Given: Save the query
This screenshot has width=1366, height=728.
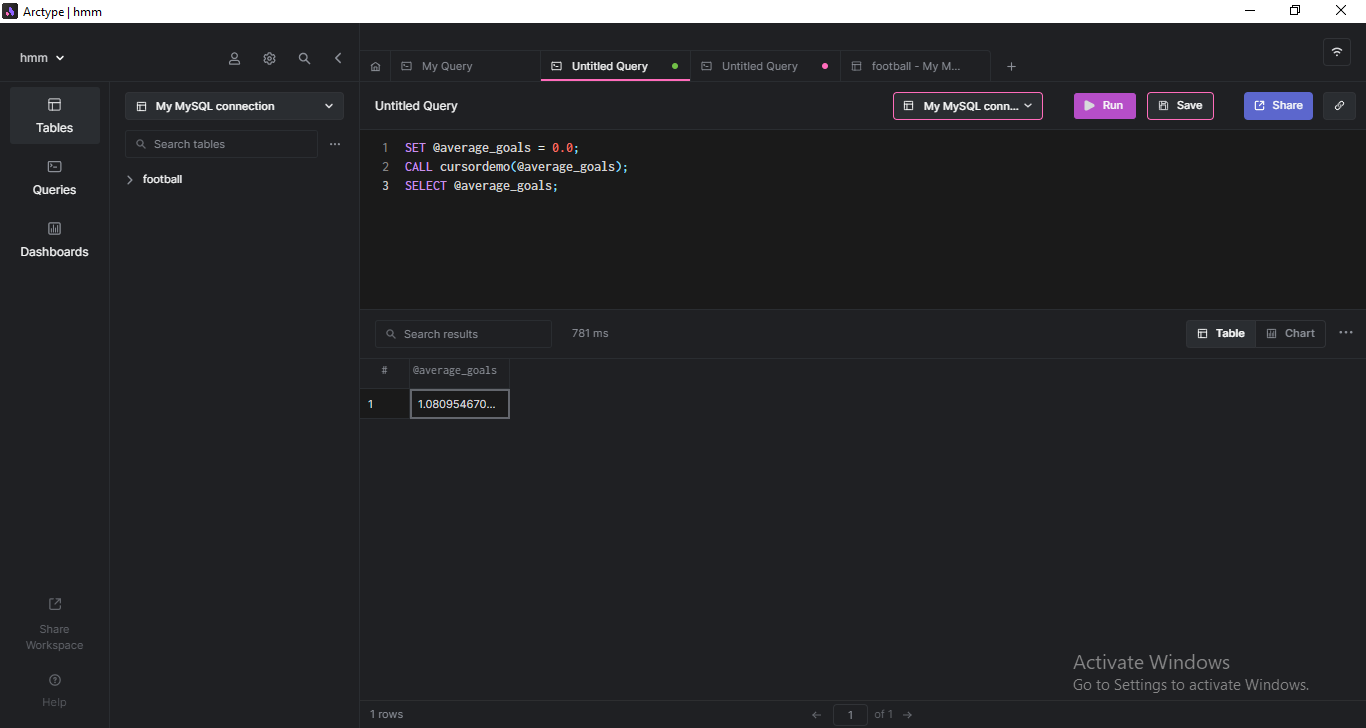Looking at the screenshot, I should coord(1180,106).
